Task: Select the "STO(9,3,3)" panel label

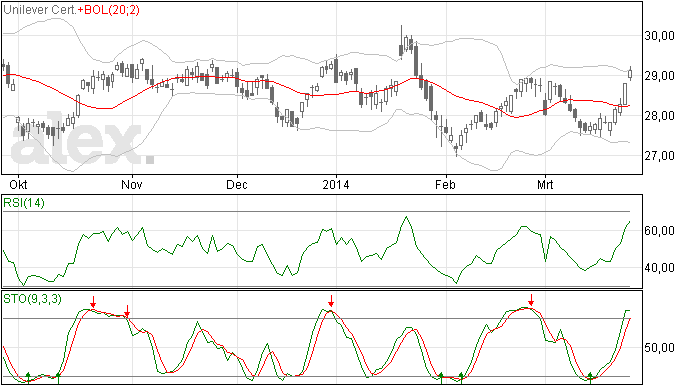Action: [33, 299]
